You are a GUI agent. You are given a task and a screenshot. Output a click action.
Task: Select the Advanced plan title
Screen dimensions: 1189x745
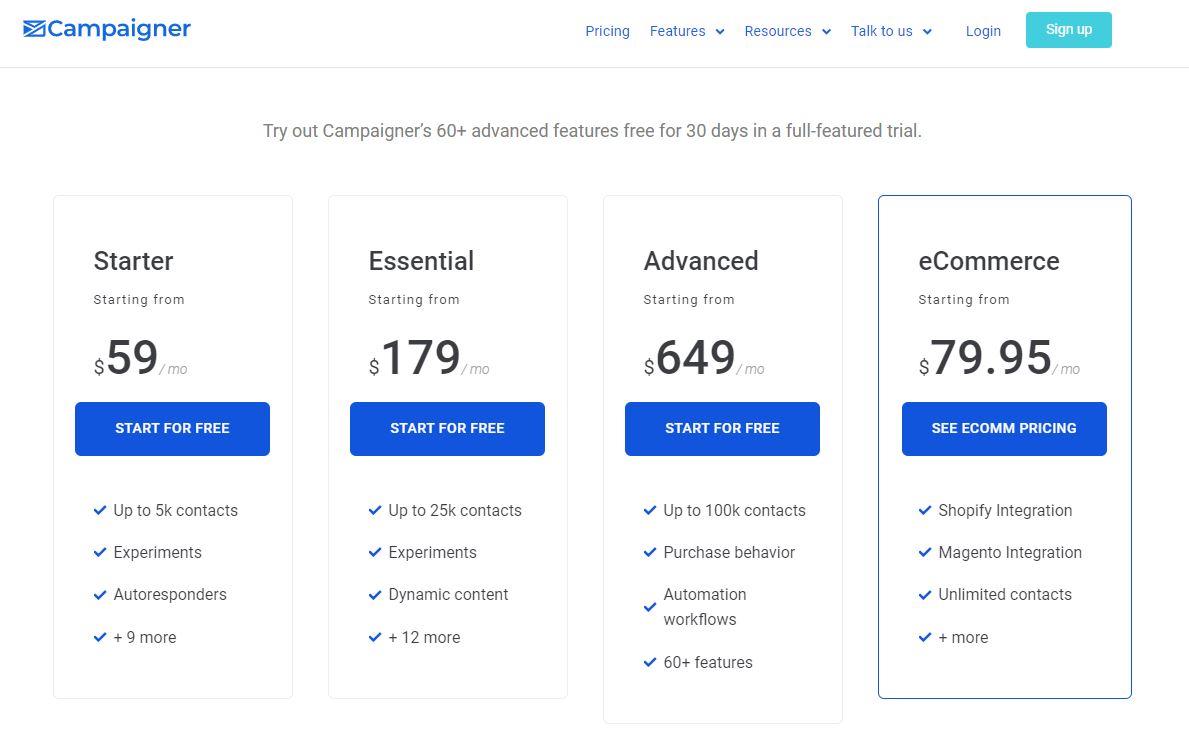[701, 261]
